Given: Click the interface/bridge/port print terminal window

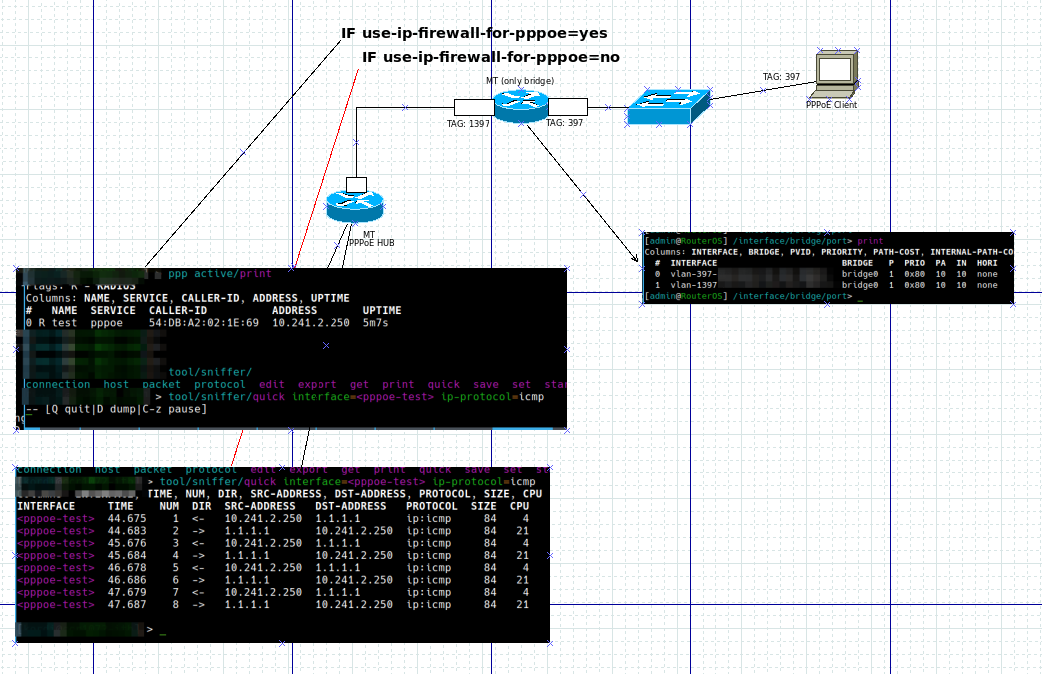Looking at the screenshot, I should [x=830, y=265].
